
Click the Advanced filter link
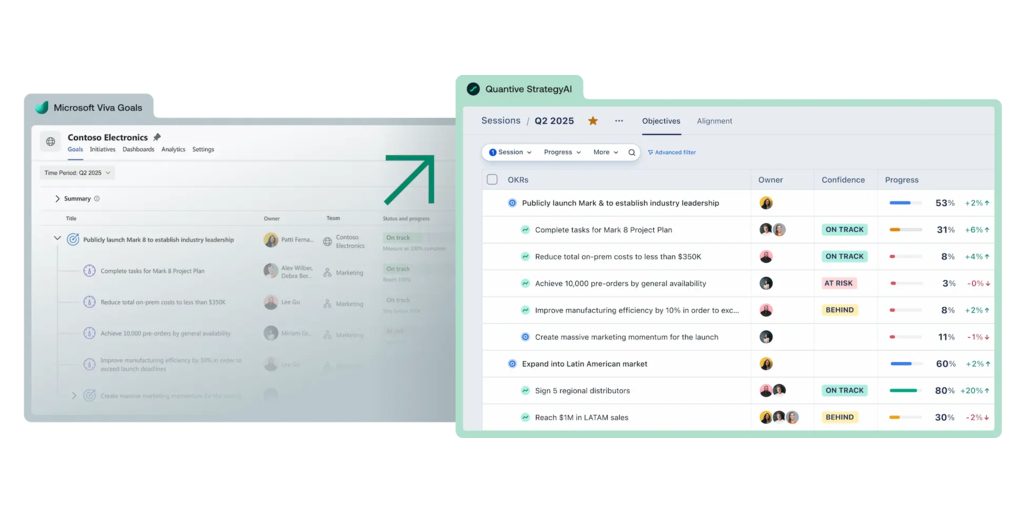[x=672, y=153]
